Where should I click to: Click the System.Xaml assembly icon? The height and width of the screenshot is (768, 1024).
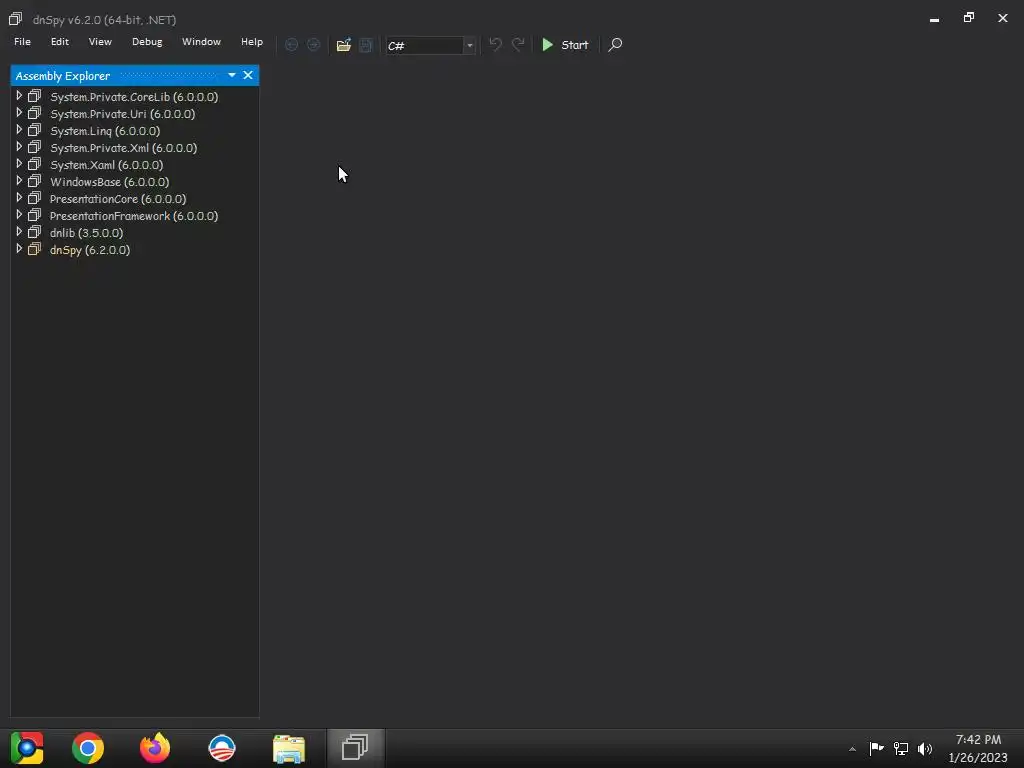tap(35, 164)
